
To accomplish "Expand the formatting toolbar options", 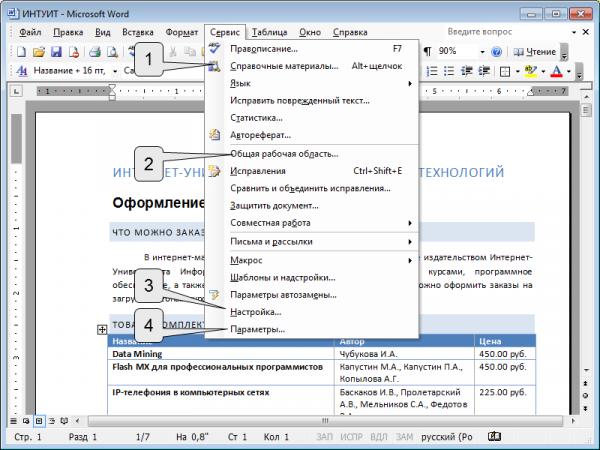I will click(x=579, y=72).
